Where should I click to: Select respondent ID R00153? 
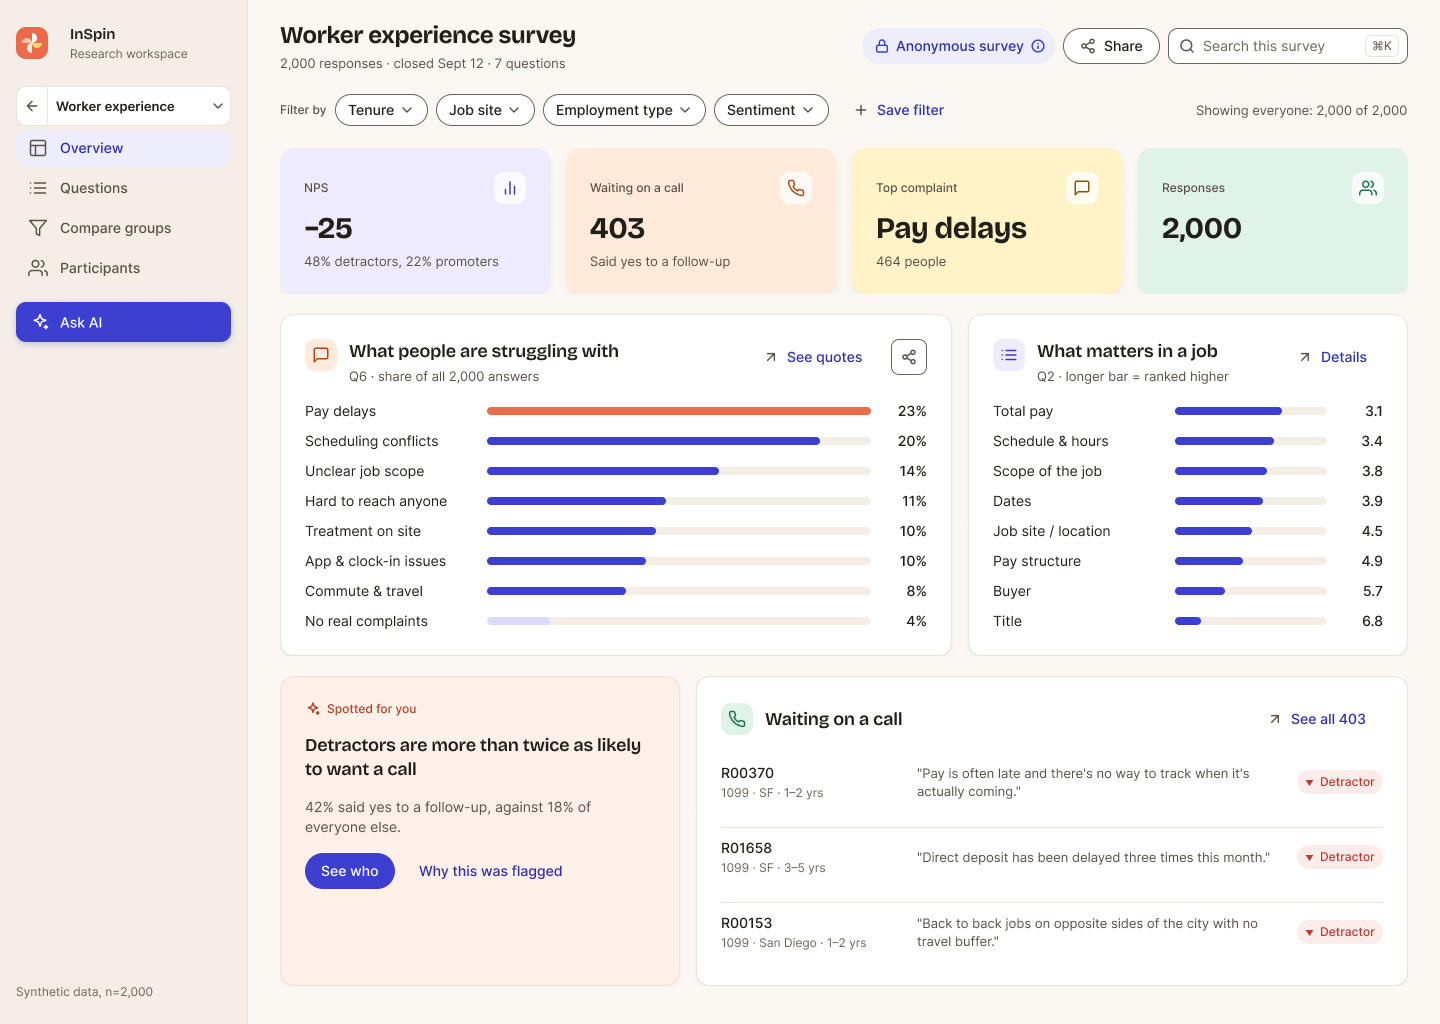coord(747,923)
